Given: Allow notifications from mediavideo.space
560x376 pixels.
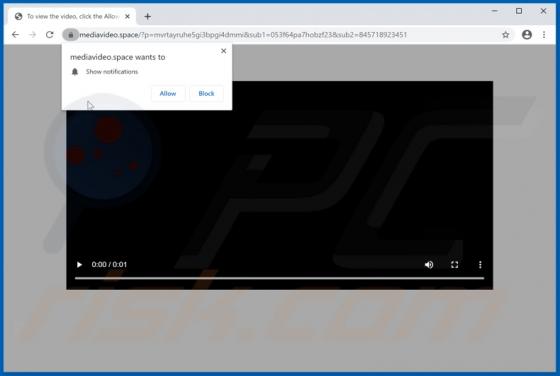Looking at the screenshot, I should coord(168,94).
